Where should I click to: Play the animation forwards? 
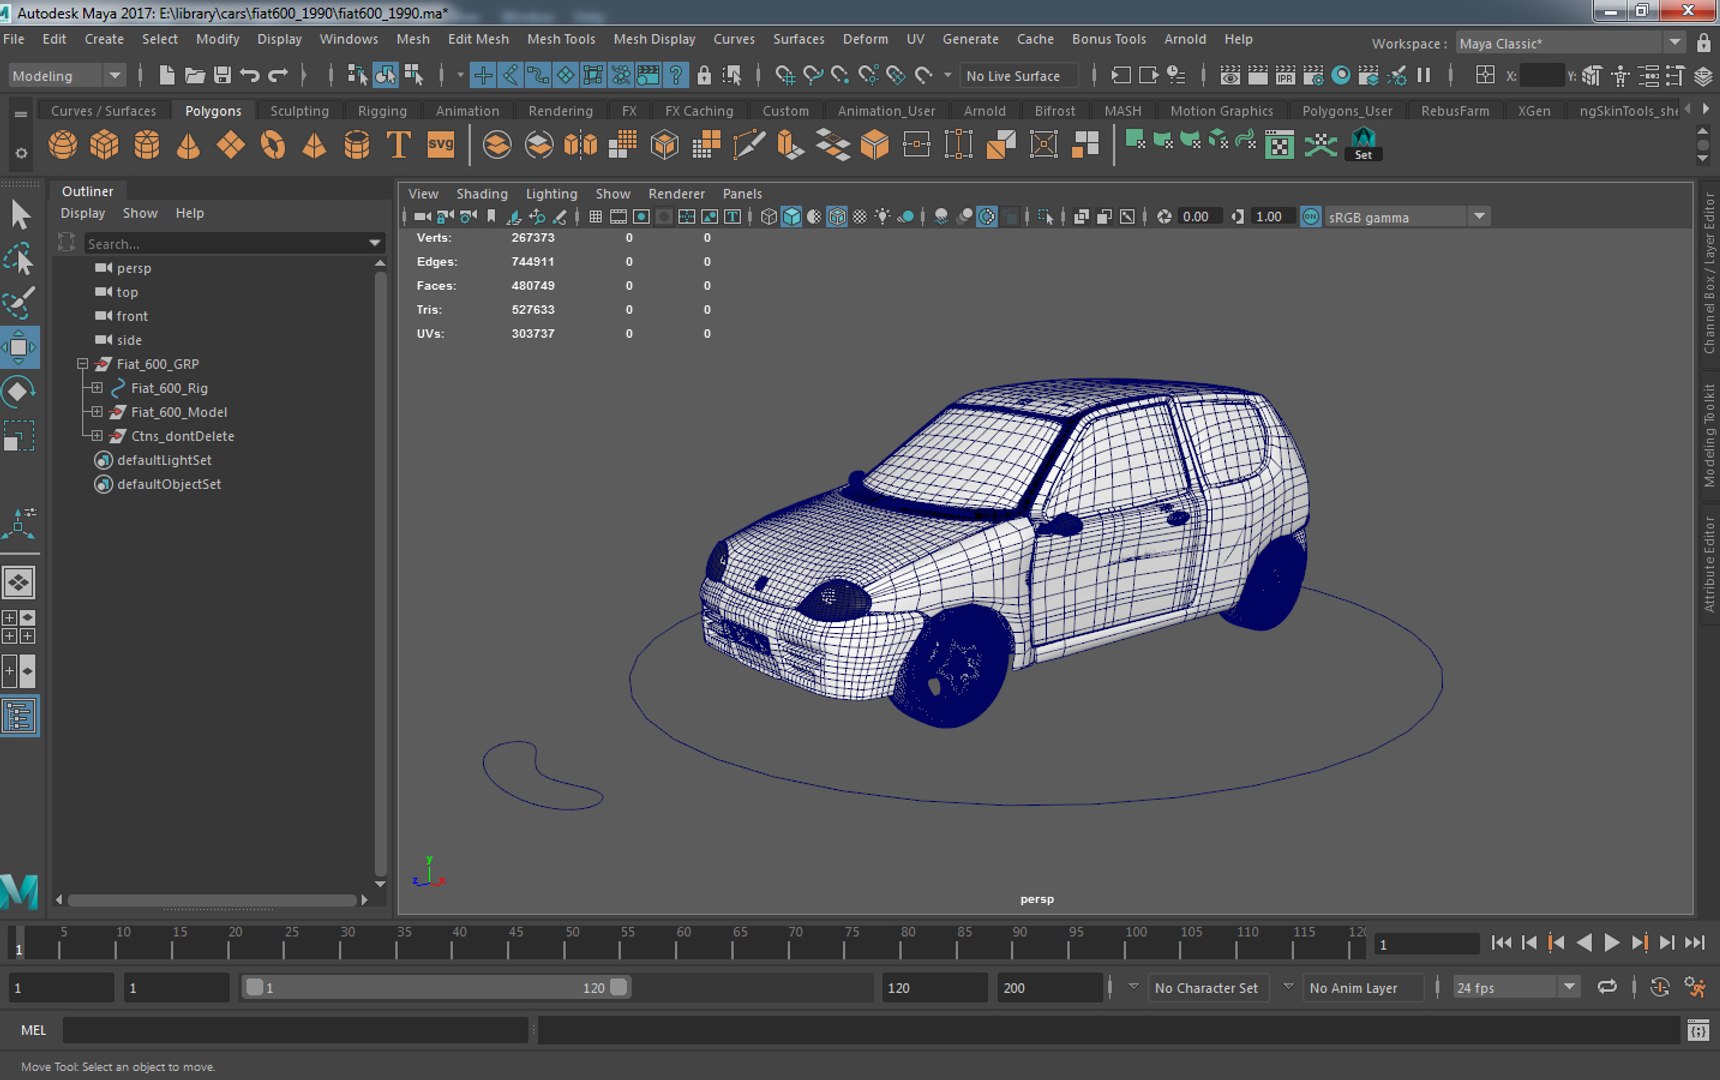click(x=1611, y=943)
